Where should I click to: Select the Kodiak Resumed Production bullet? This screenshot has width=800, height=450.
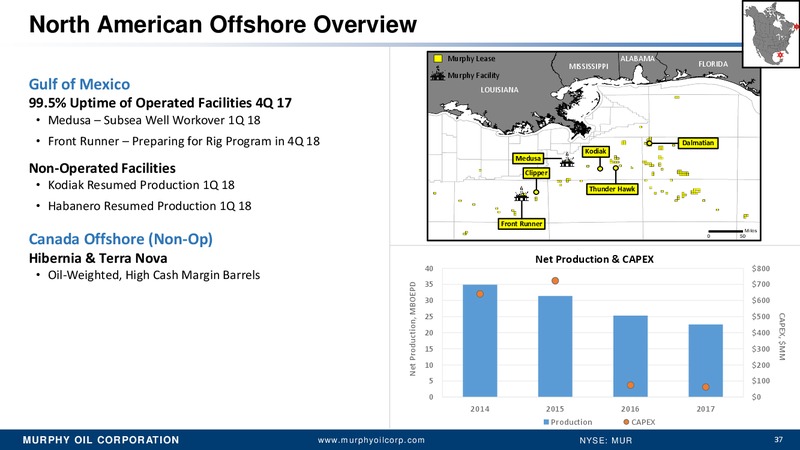[x=141, y=185]
